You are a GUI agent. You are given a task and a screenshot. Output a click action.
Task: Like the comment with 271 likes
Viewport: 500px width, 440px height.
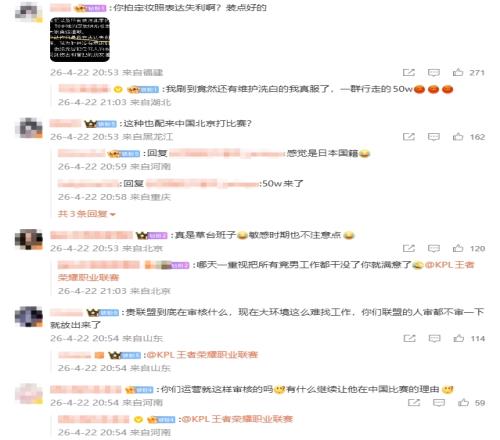458,72
